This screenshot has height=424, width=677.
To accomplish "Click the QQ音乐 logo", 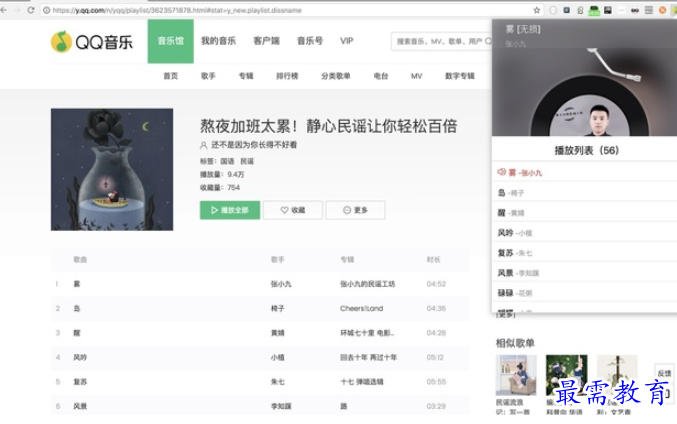I will tap(92, 42).
